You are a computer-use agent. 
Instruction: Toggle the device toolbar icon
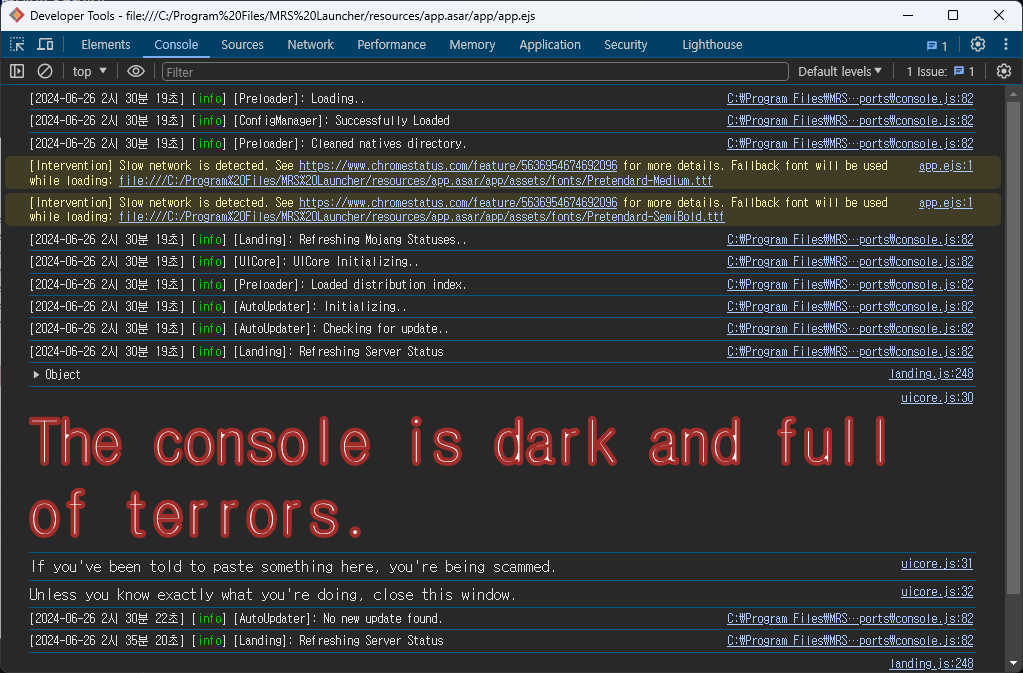point(45,44)
